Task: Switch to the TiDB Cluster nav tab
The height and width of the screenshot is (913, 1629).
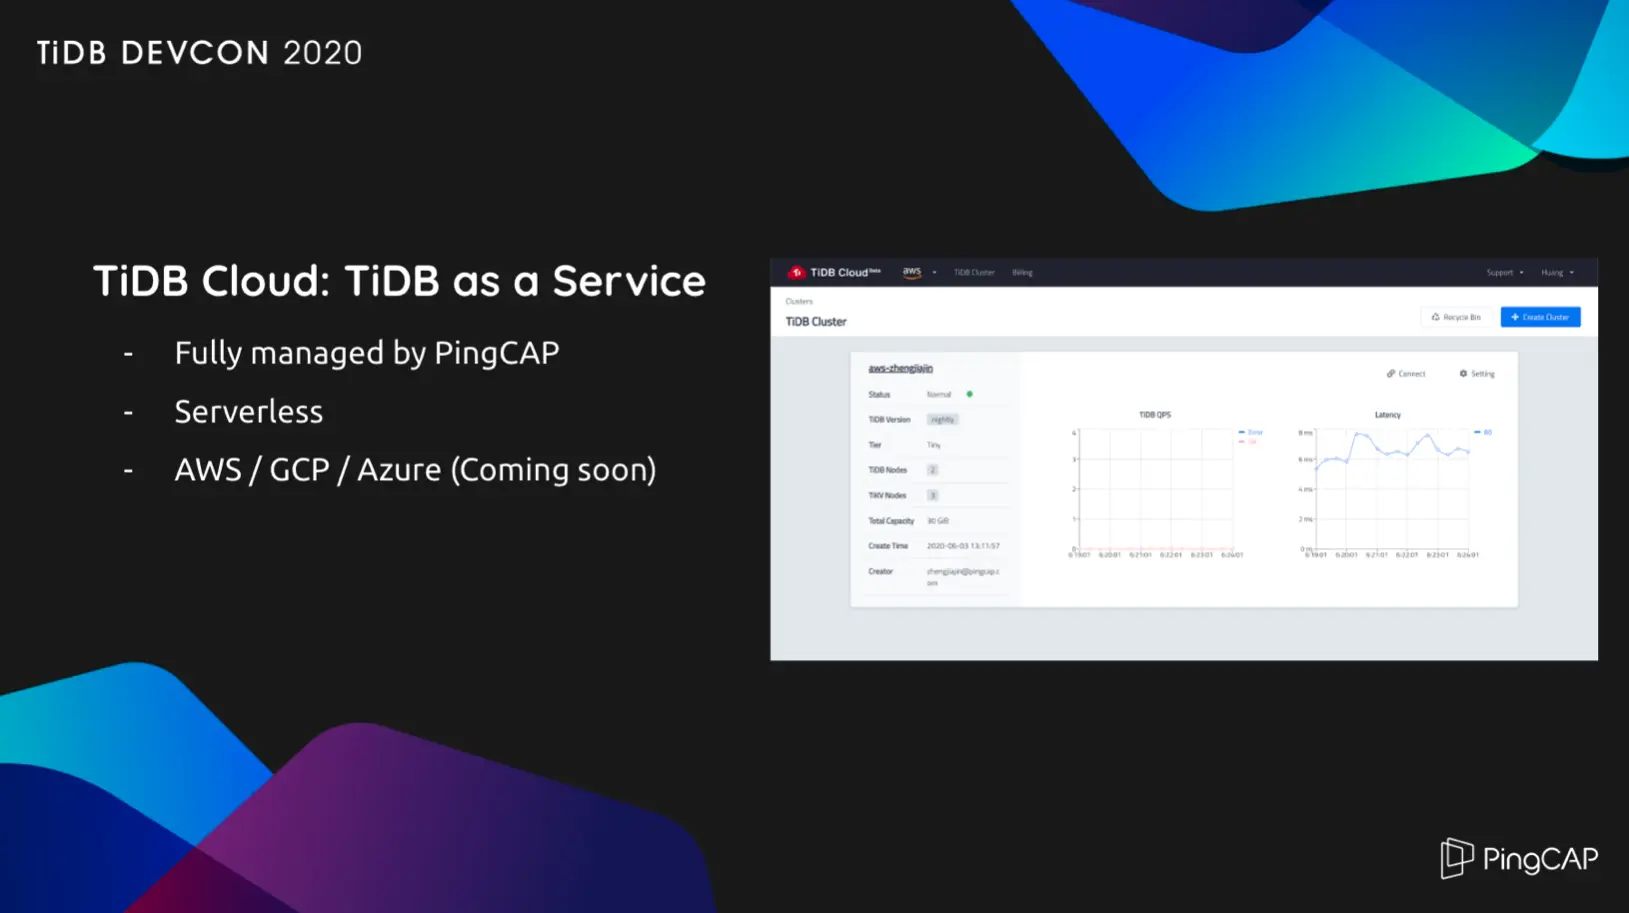Action: coord(974,272)
